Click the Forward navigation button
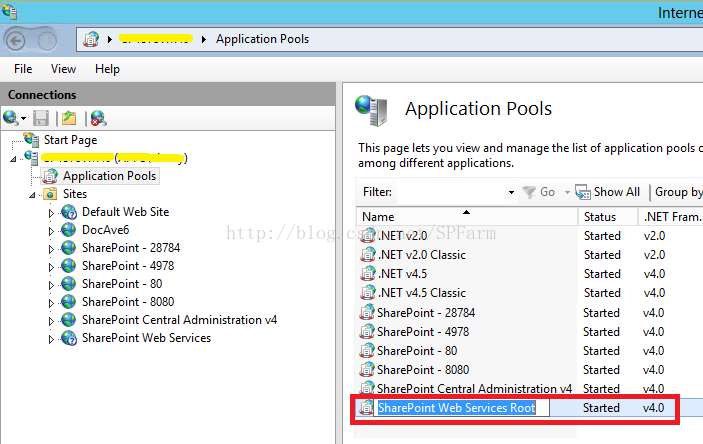703x444 pixels. pos(47,41)
